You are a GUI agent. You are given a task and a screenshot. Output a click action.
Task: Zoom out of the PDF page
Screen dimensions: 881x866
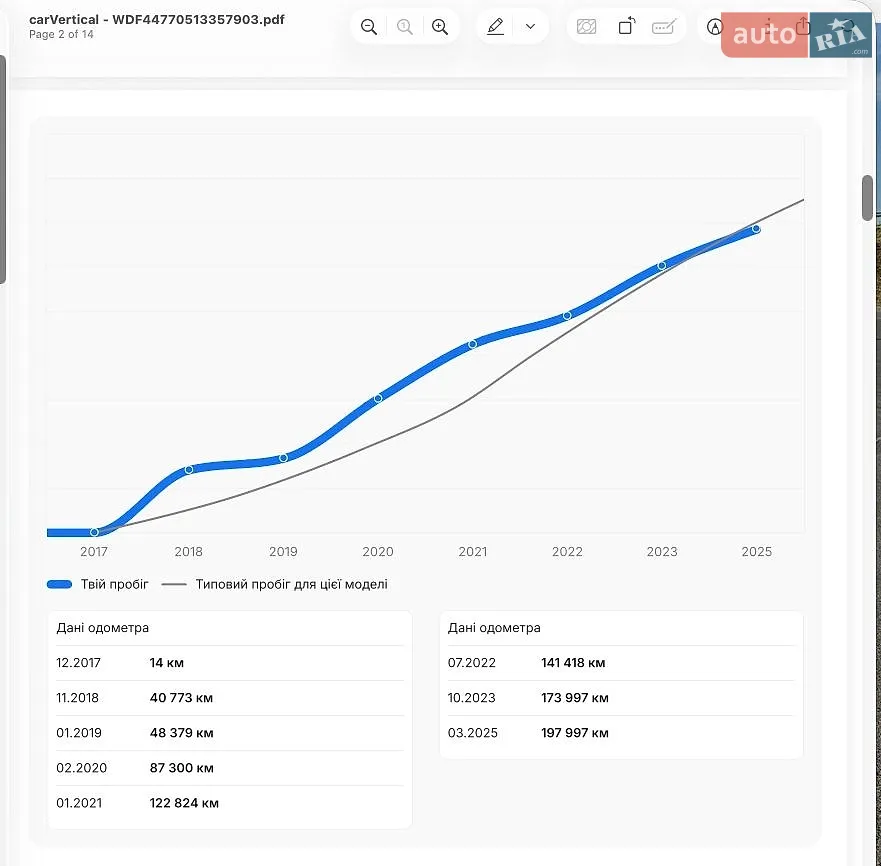tap(369, 26)
